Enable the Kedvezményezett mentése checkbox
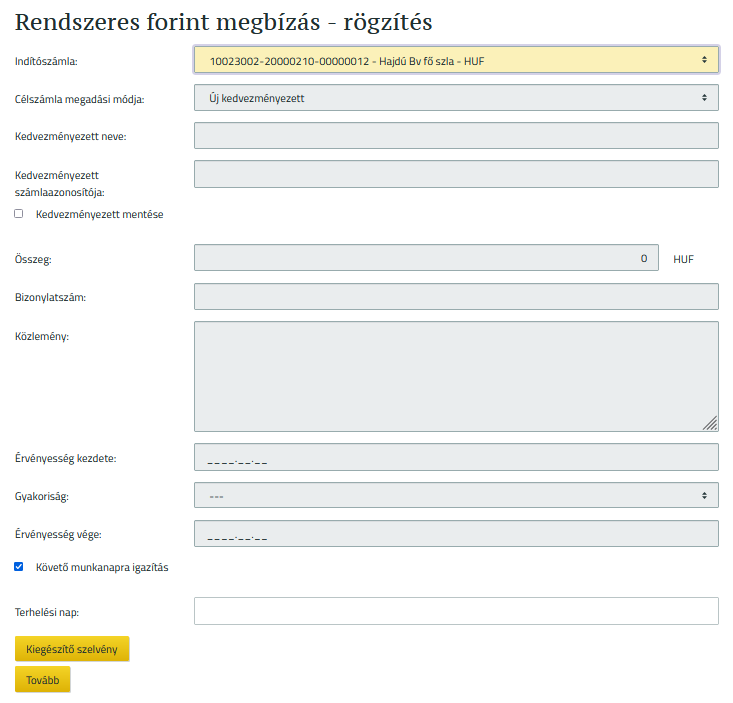Viewport: 733px width, 703px height. click(18, 214)
